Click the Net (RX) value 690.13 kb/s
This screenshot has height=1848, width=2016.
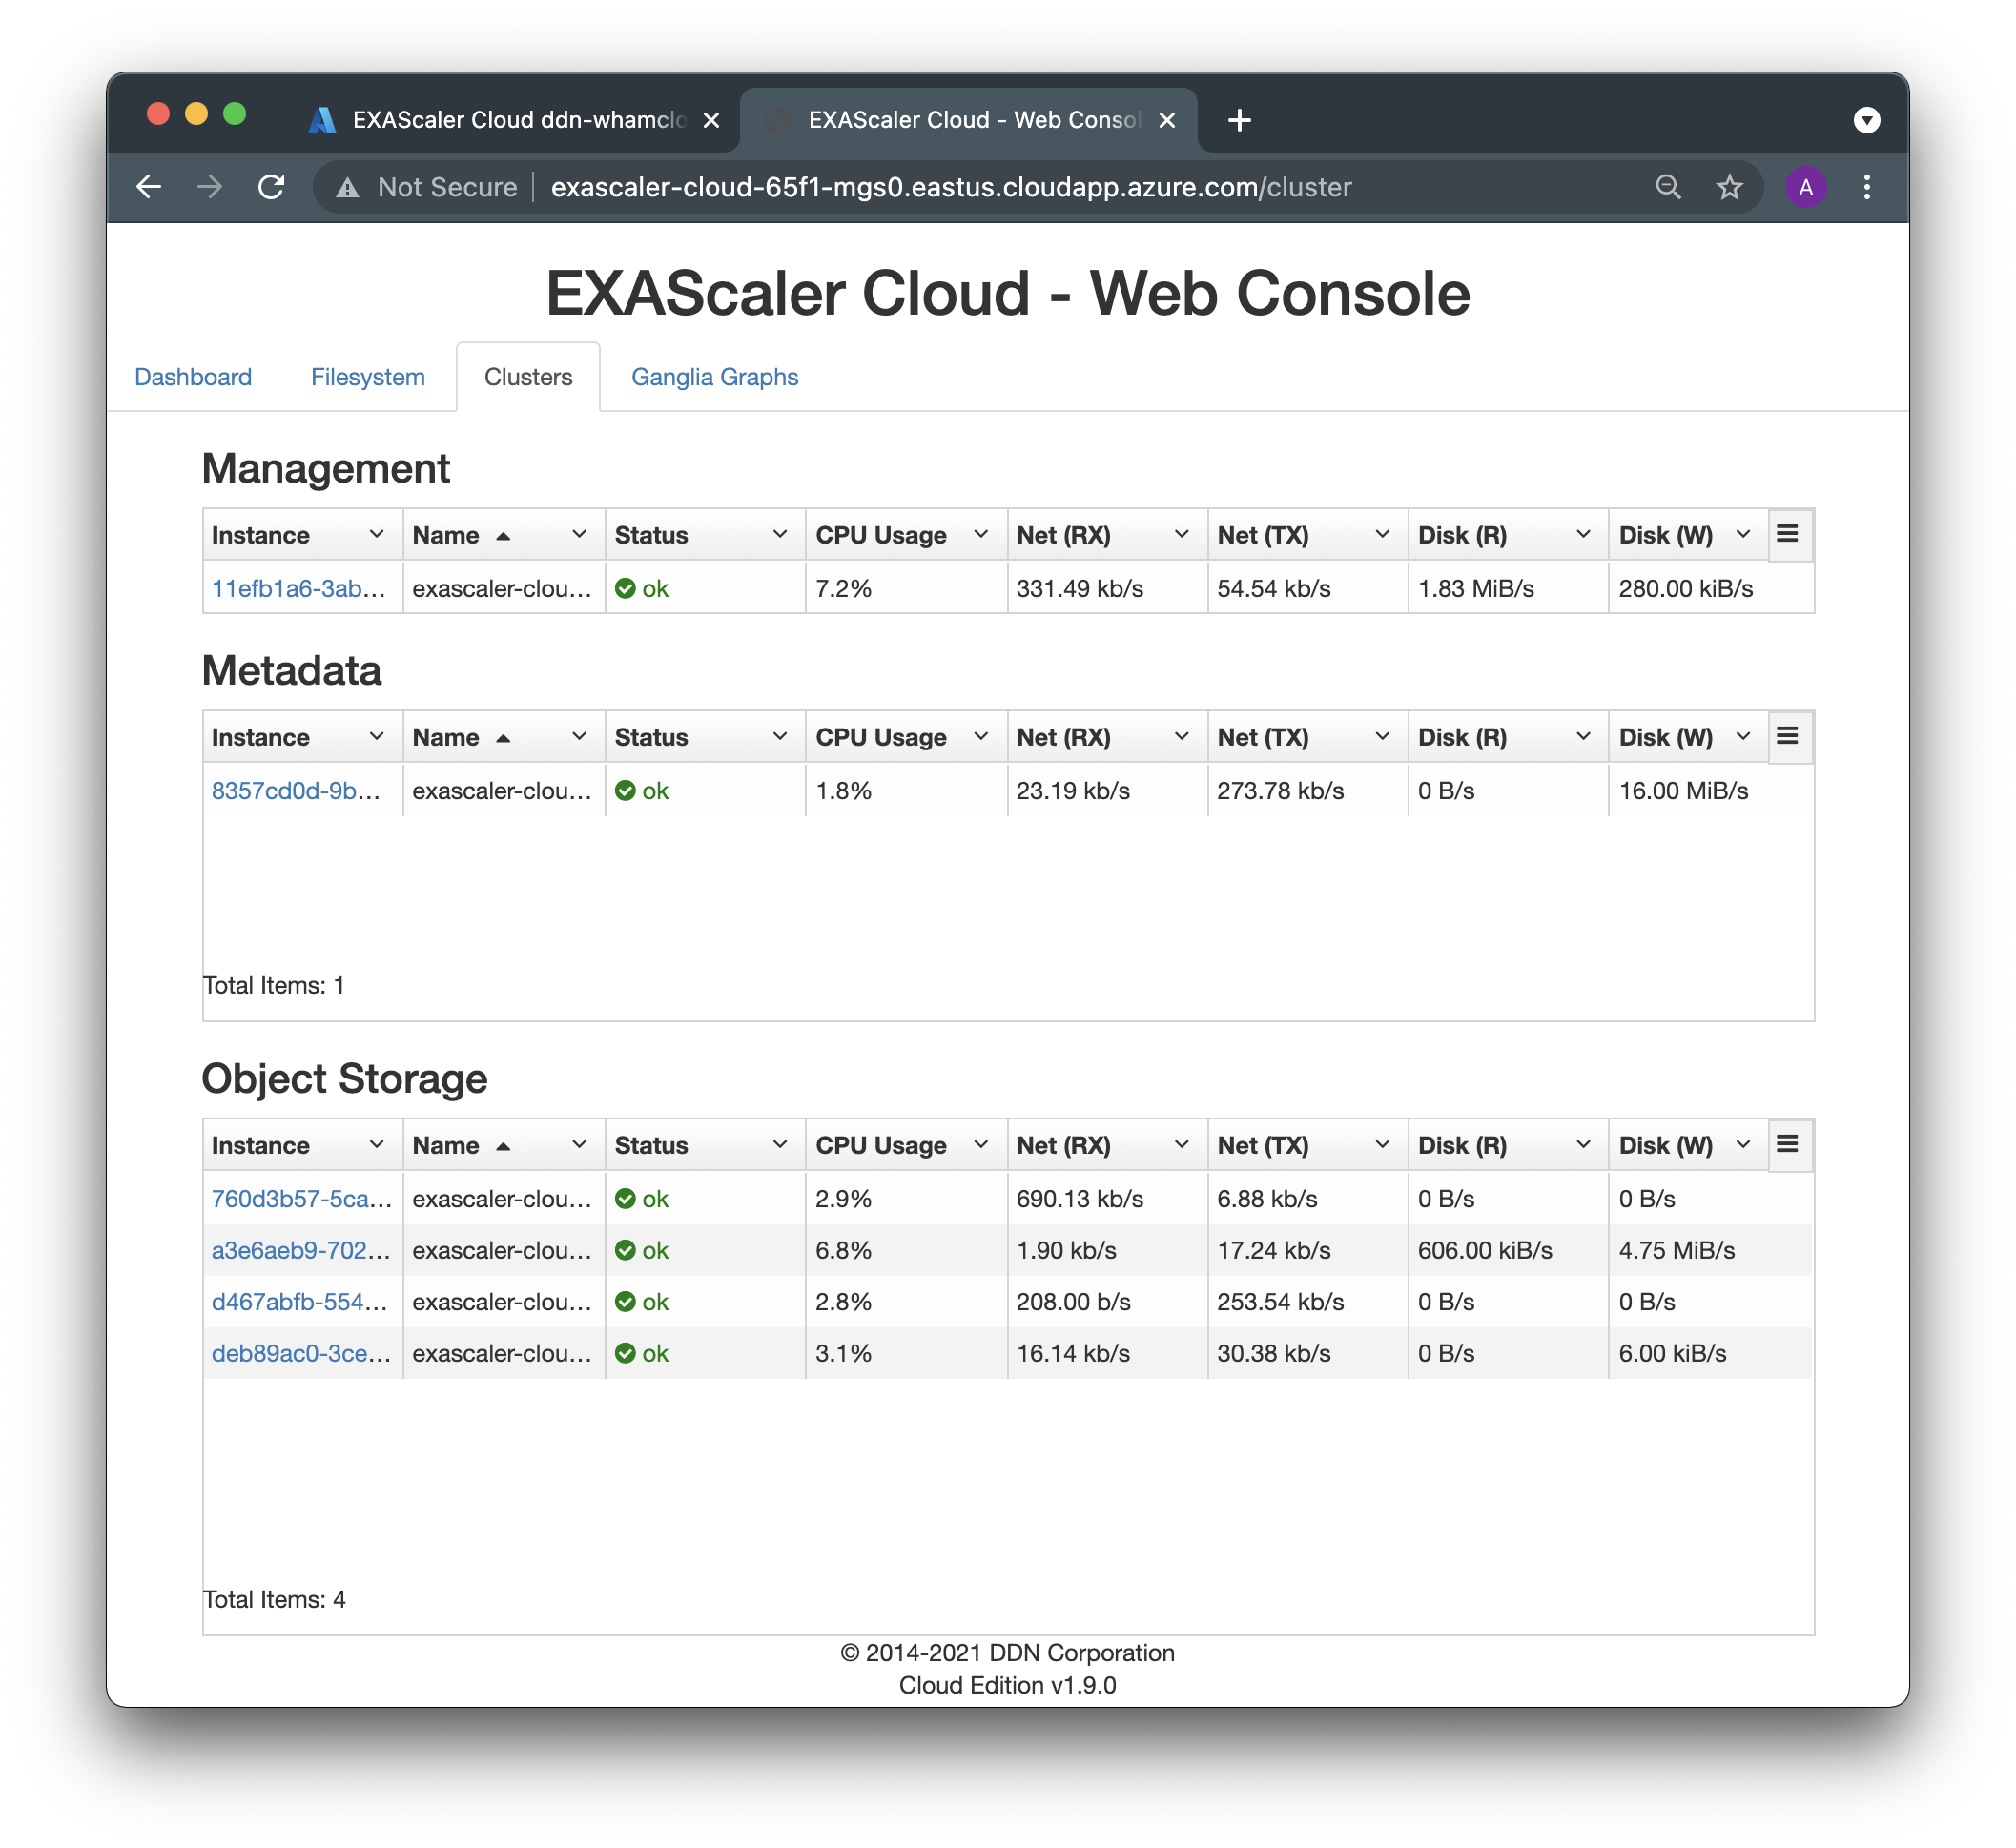1079,1199
